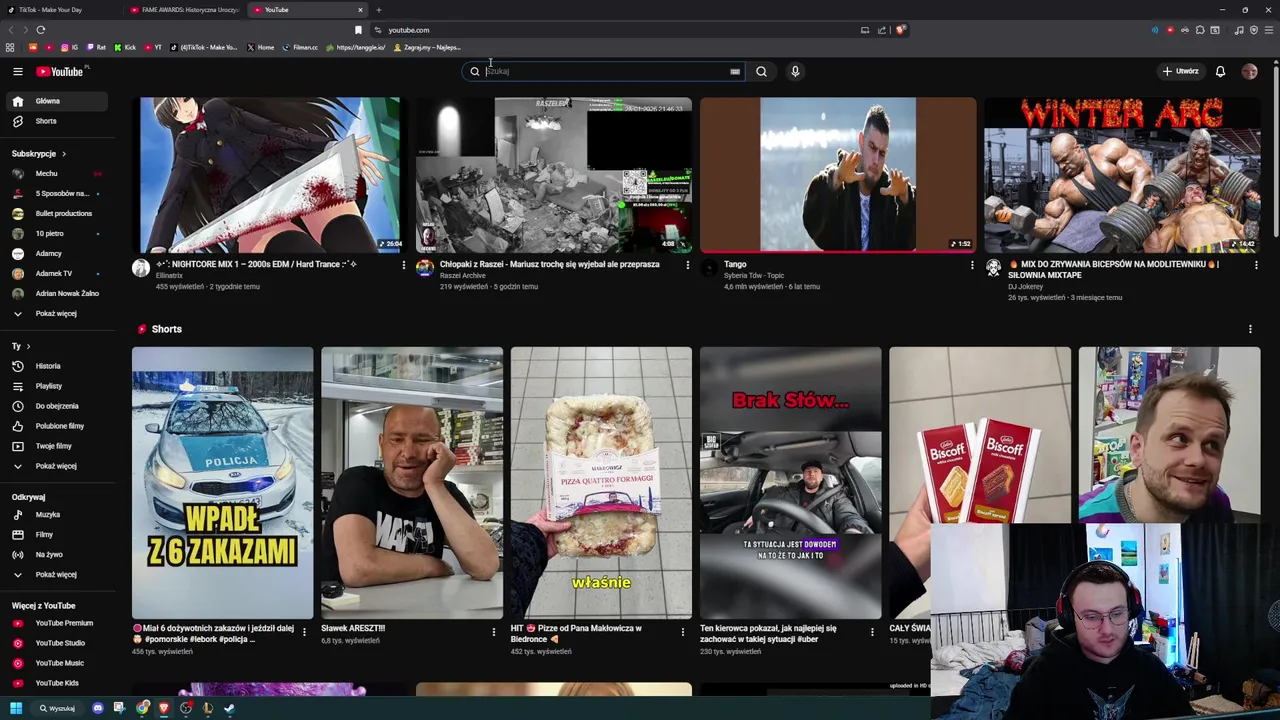Play the Tango video thumbnail

click(x=838, y=174)
